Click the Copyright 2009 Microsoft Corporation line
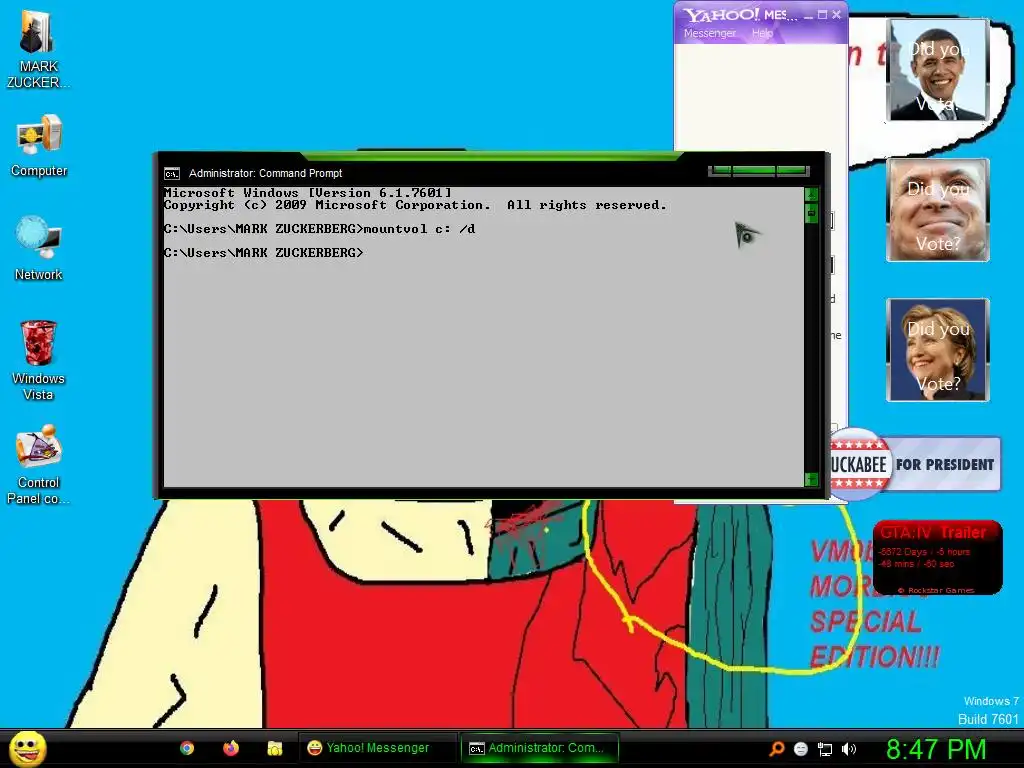Screen dimensions: 1024x768 (415, 205)
